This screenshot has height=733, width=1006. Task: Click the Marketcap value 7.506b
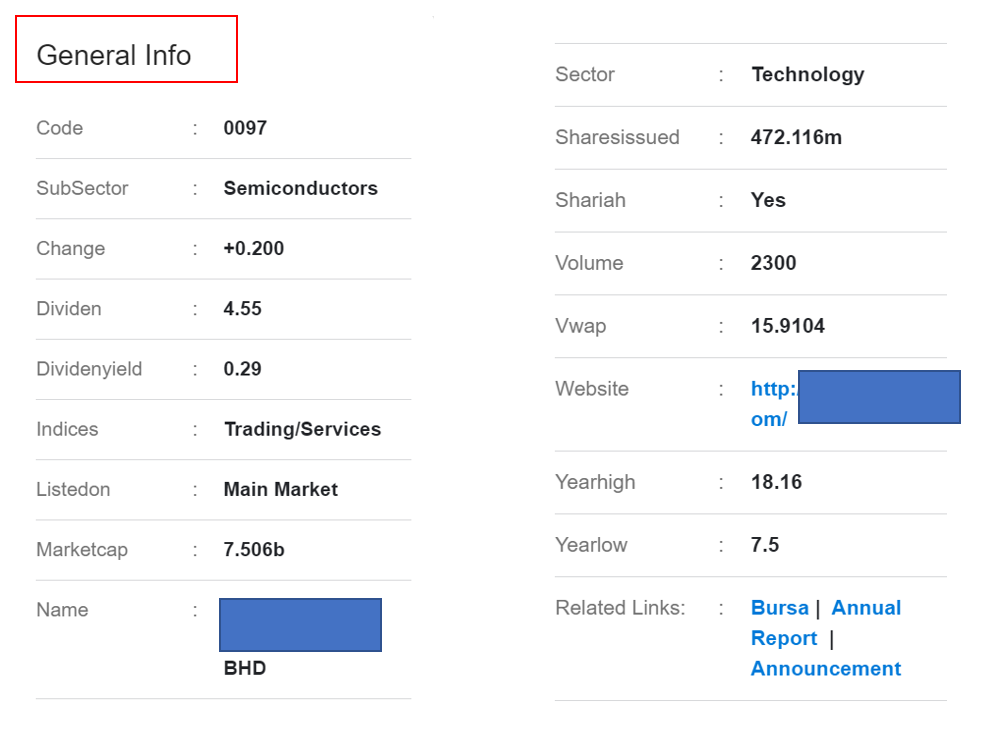coord(254,549)
